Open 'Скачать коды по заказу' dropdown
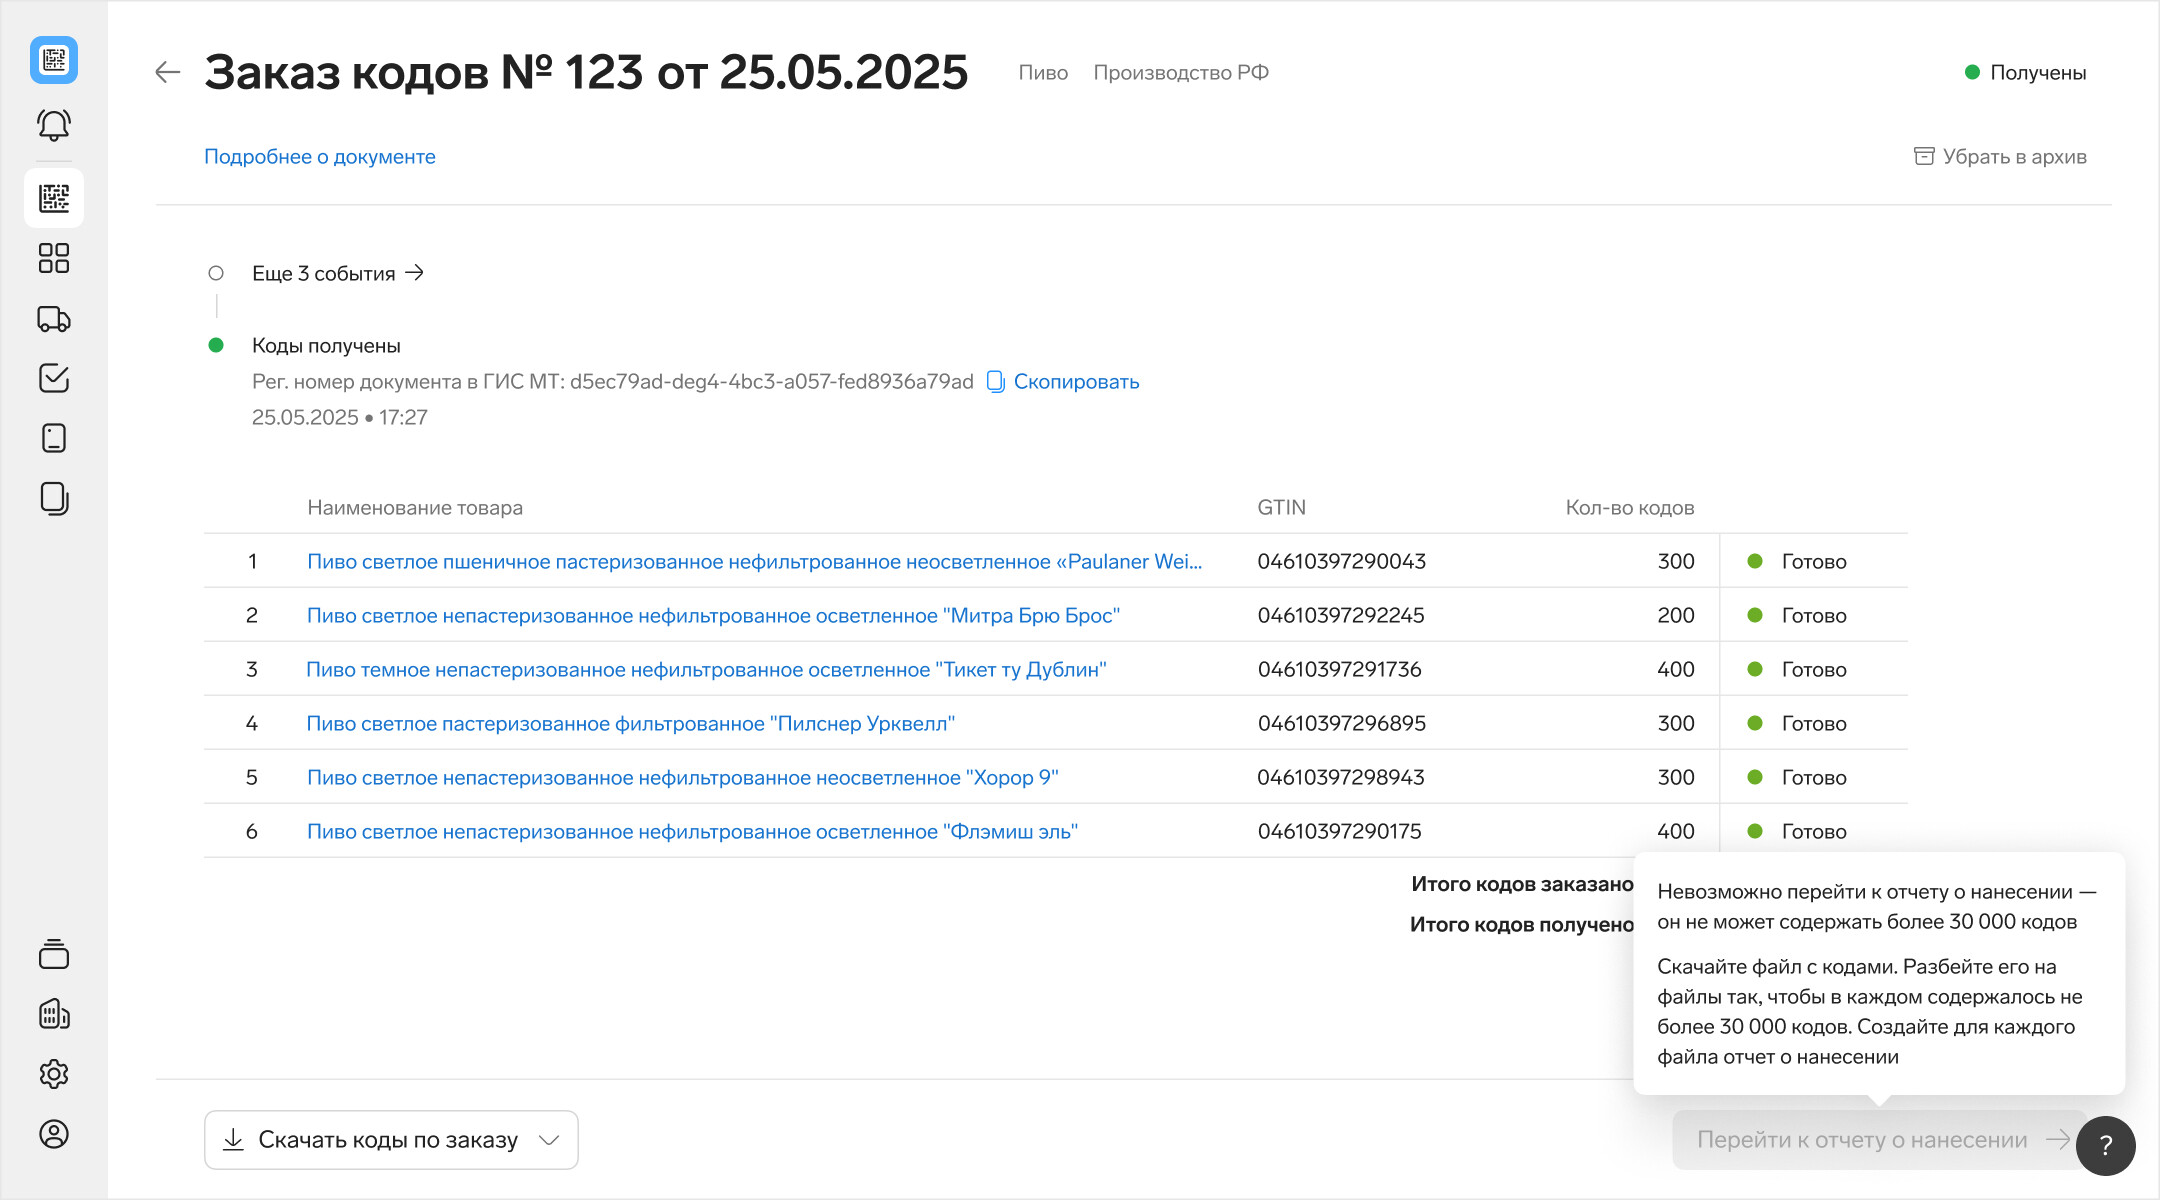The image size is (2160, 1200). pyautogui.click(x=388, y=1140)
